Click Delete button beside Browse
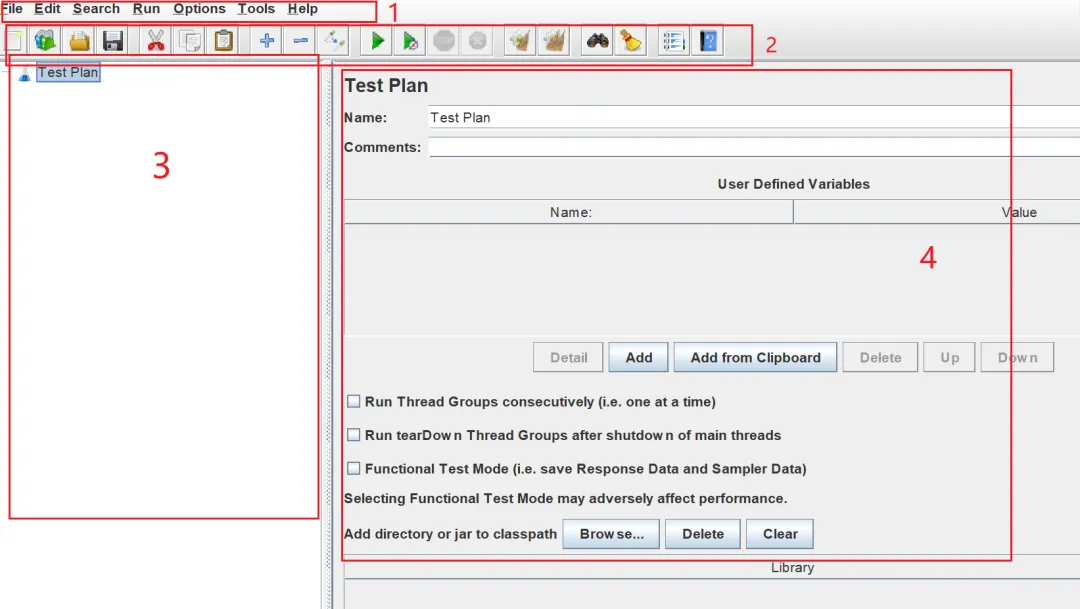The width and height of the screenshot is (1080, 609). pyautogui.click(x=703, y=534)
